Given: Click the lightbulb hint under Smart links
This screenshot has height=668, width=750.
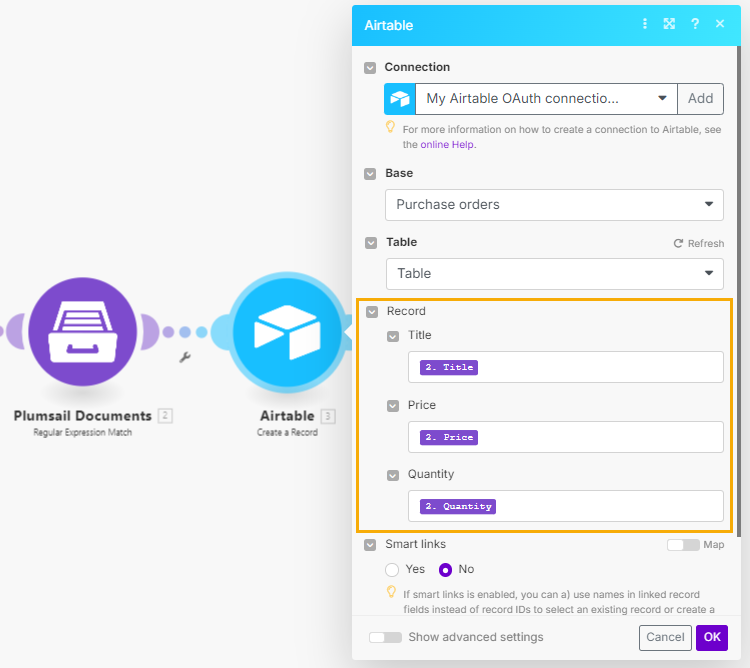Looking at the screenshot, I should pos(391,592).
